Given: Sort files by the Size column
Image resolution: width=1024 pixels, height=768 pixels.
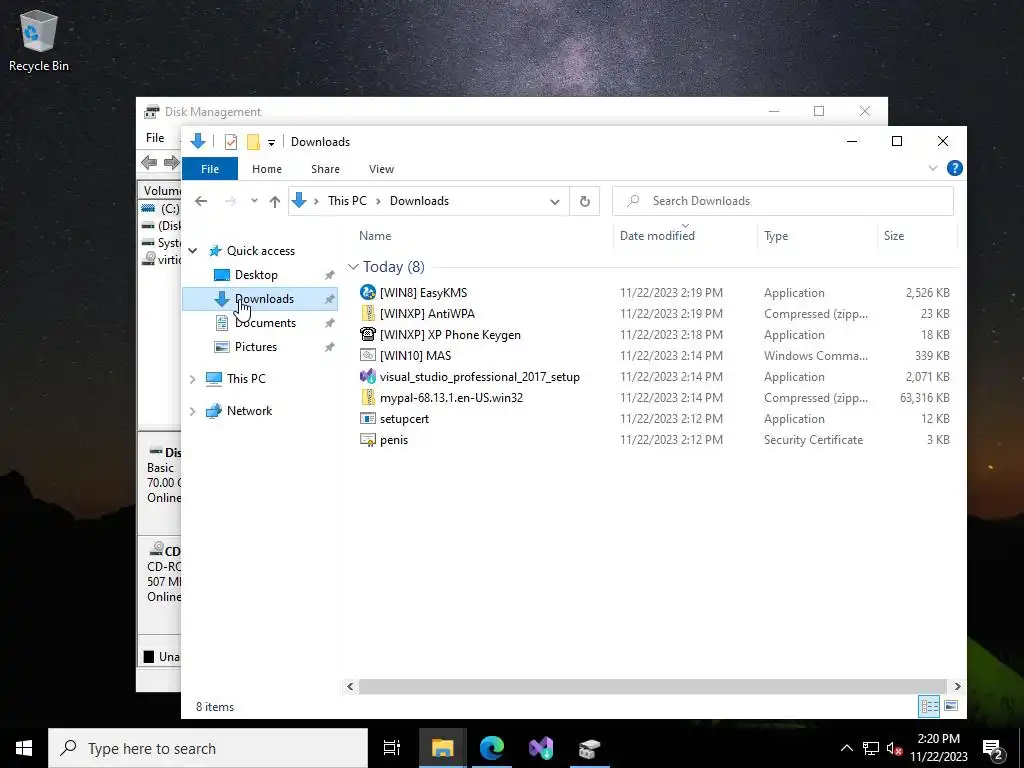Looking at the screenshot, I should pyautogui.click(x=893, y=236).
